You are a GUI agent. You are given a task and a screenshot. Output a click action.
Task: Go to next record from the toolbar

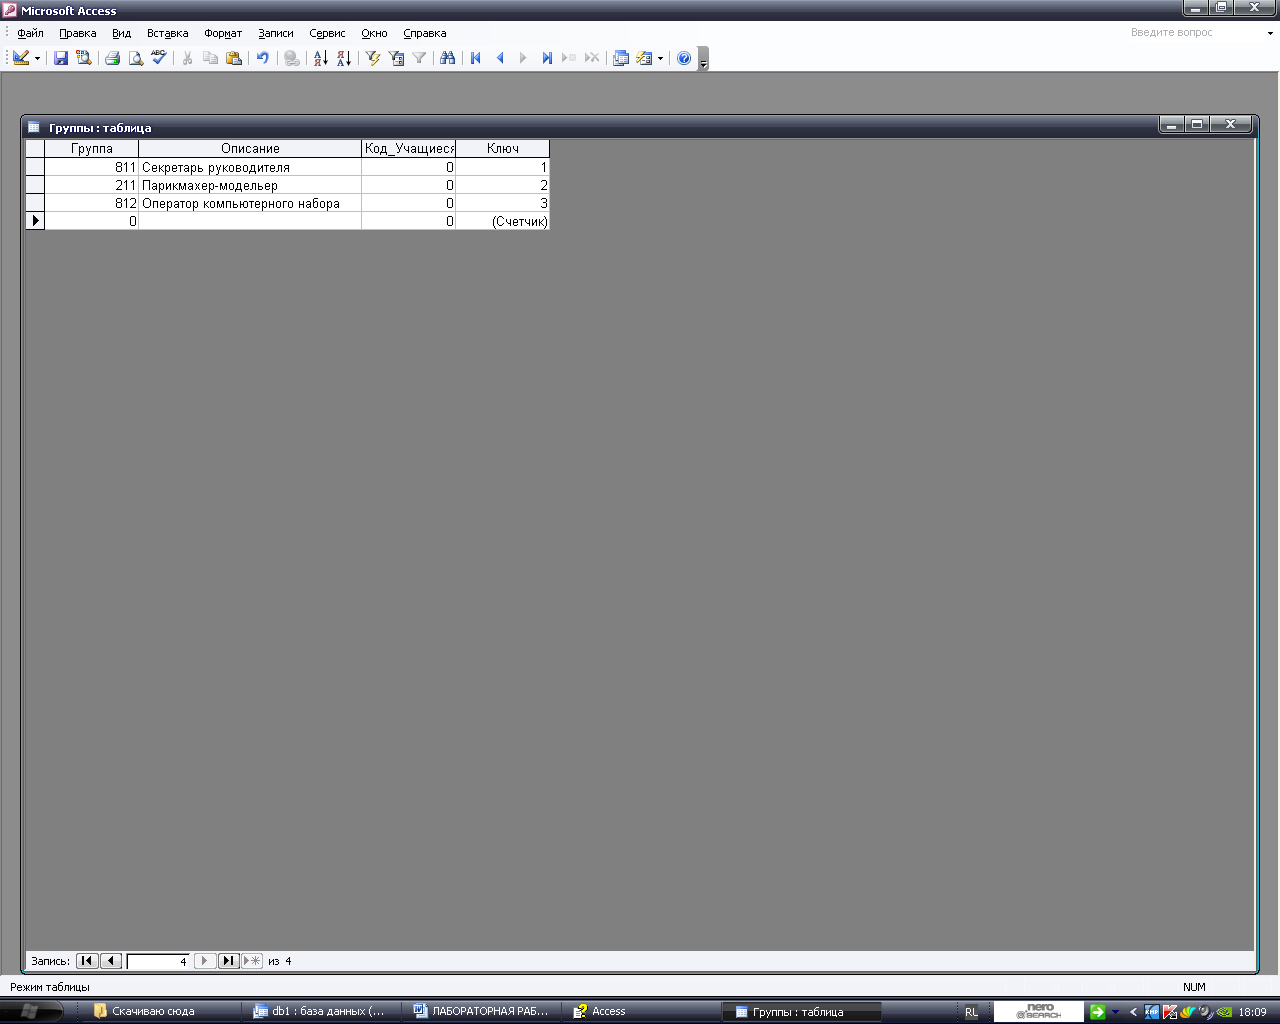[523, 58]
